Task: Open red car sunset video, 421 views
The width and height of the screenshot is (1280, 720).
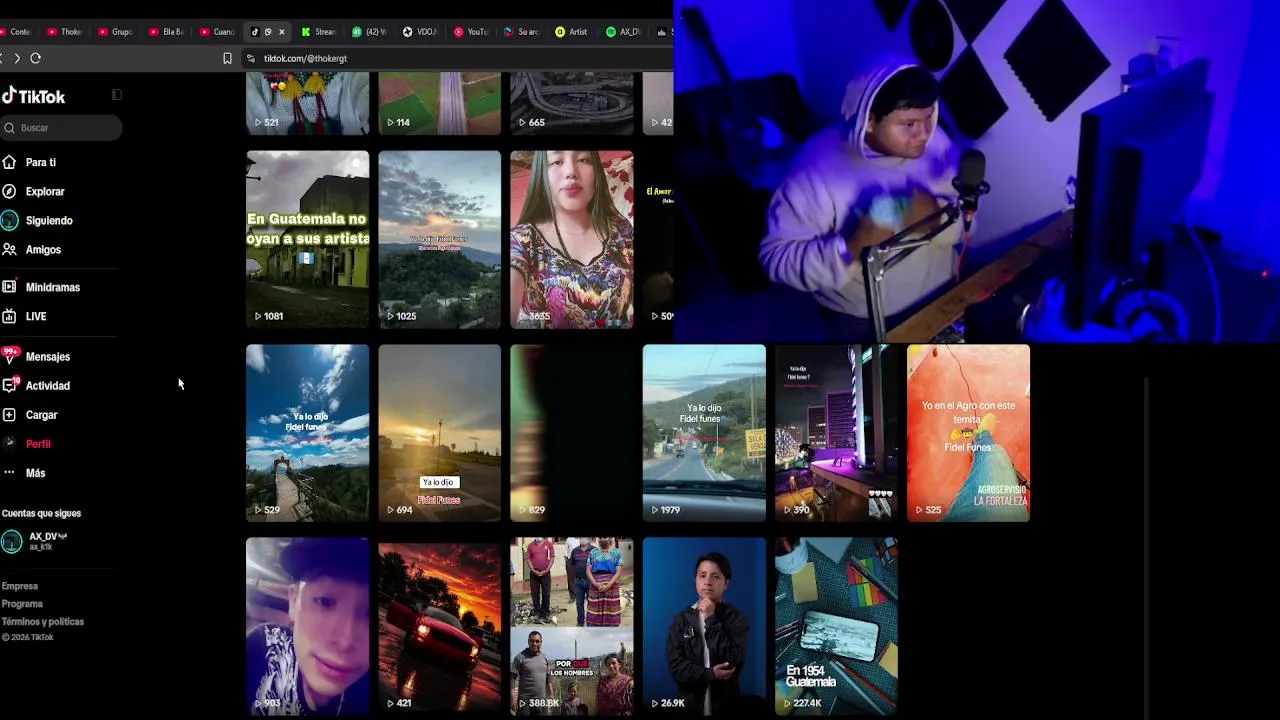Action: (440, 627)
